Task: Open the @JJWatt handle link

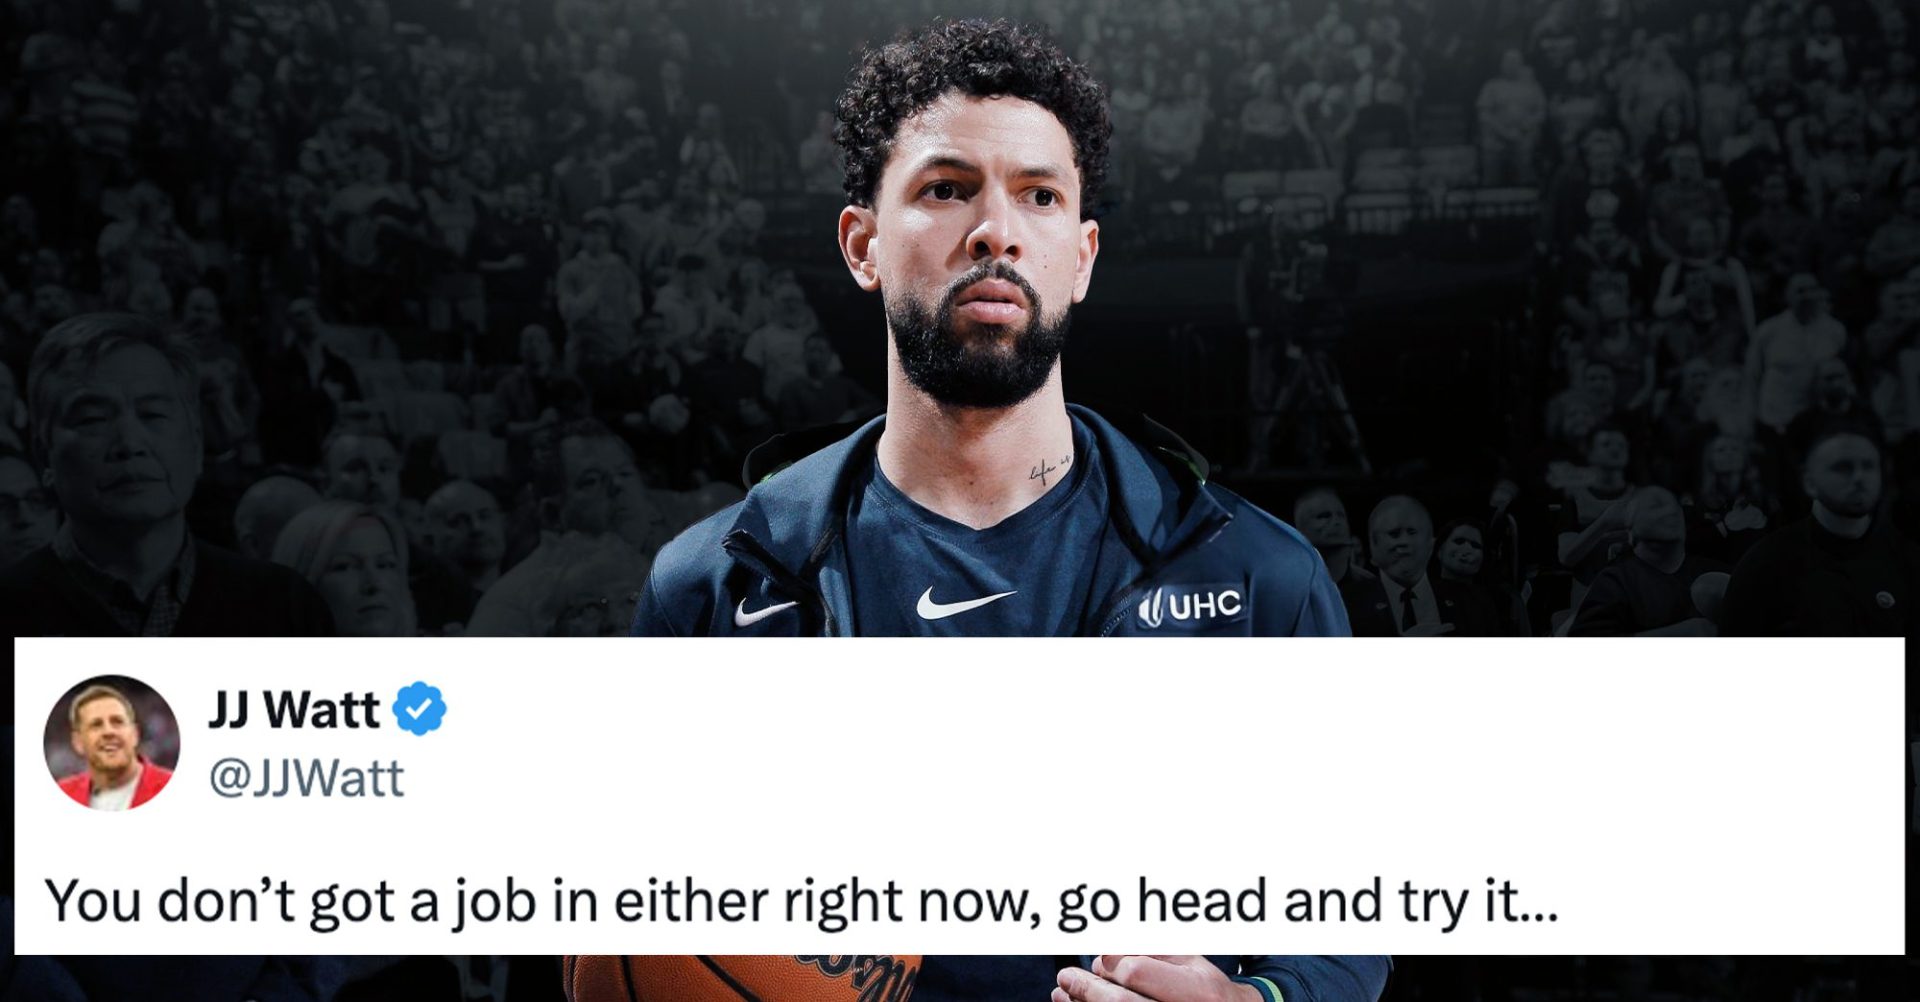Action: (x=306, y=778)
